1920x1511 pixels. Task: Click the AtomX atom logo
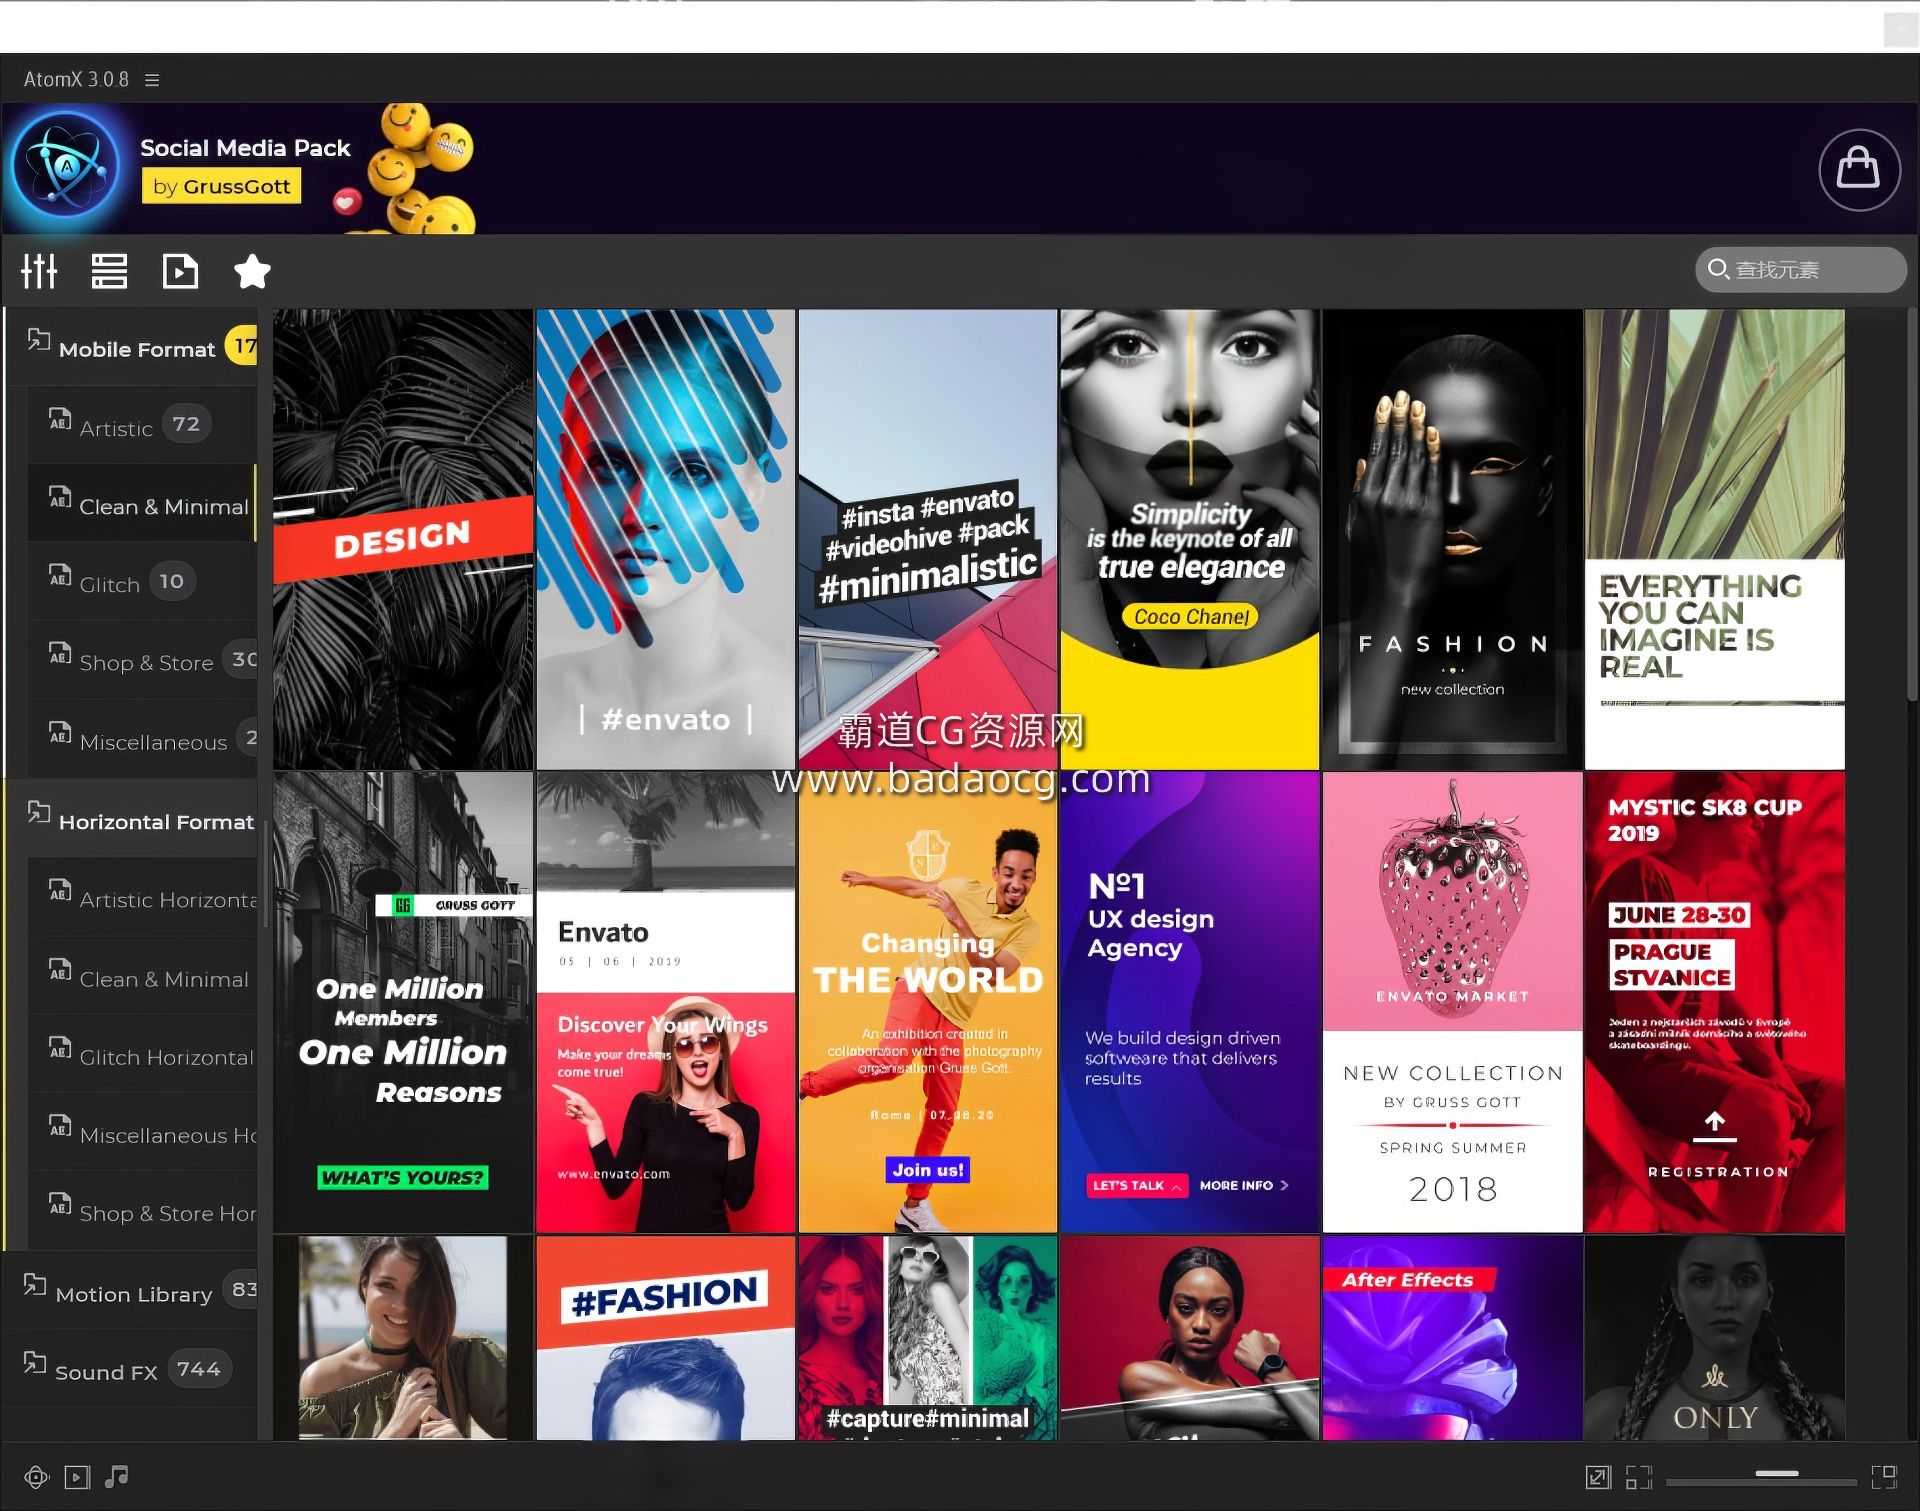[67, 166]
